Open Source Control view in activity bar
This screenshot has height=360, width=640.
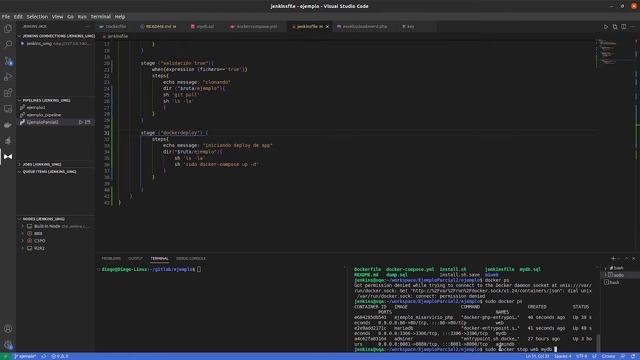pyautogui.click(x=8, y=61)
